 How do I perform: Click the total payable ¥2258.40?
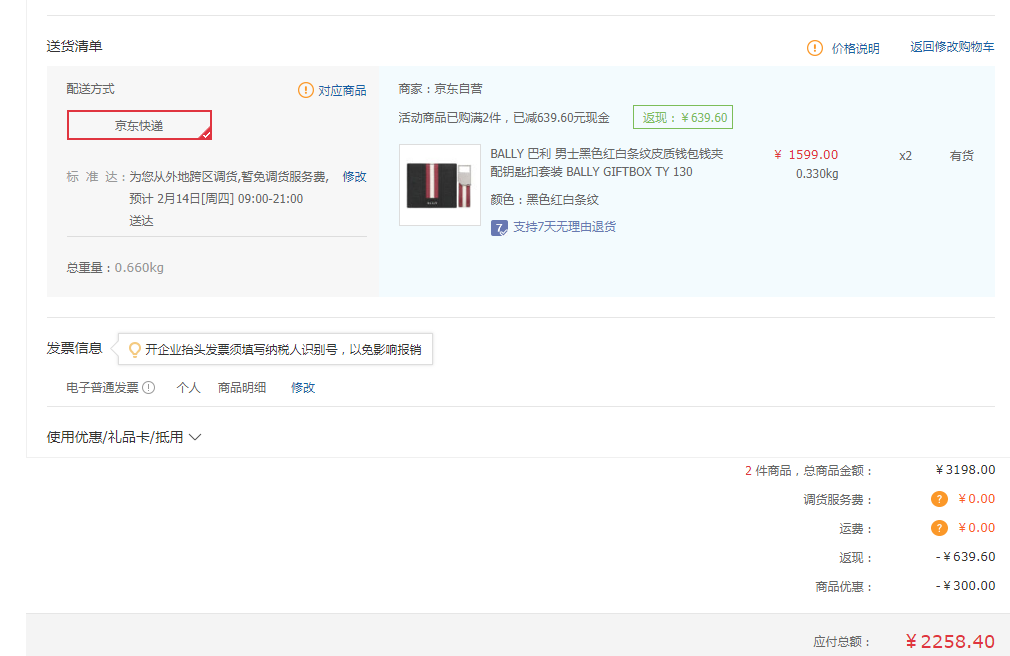click(949, 641)
